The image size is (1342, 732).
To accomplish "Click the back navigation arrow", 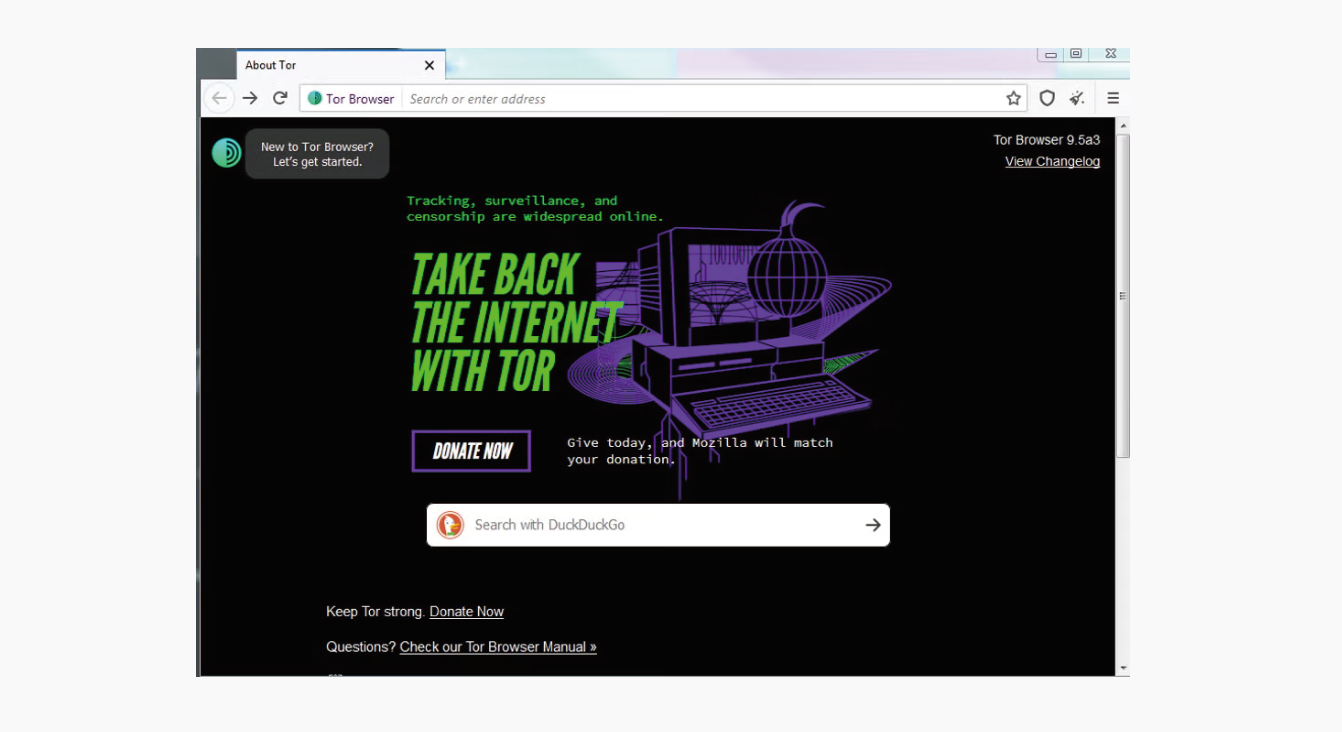I will click(x=219, y=98).
